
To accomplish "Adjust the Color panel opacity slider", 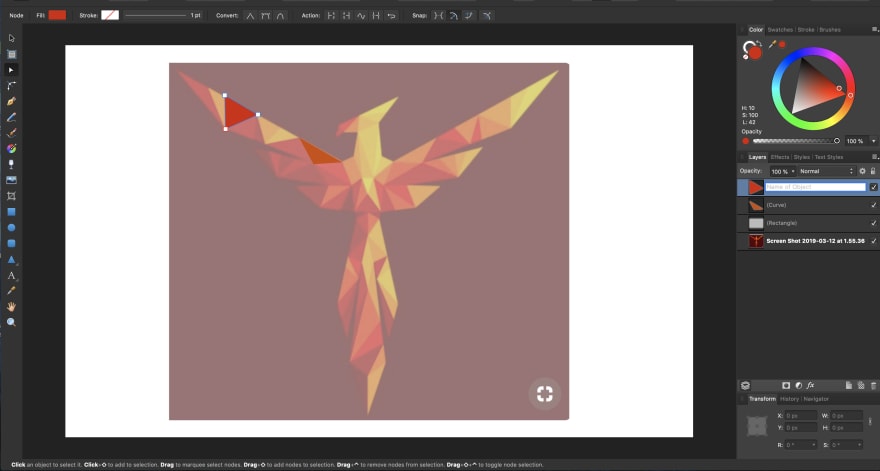I will coord(796,141).
